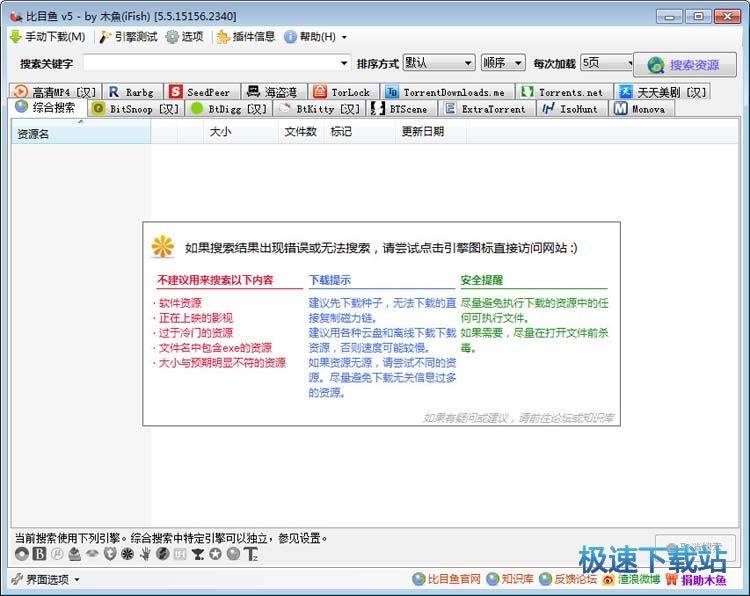This screenshot has height=596, width=750.
Task: Open Options via the gear icon
Action: coord(172,37)
